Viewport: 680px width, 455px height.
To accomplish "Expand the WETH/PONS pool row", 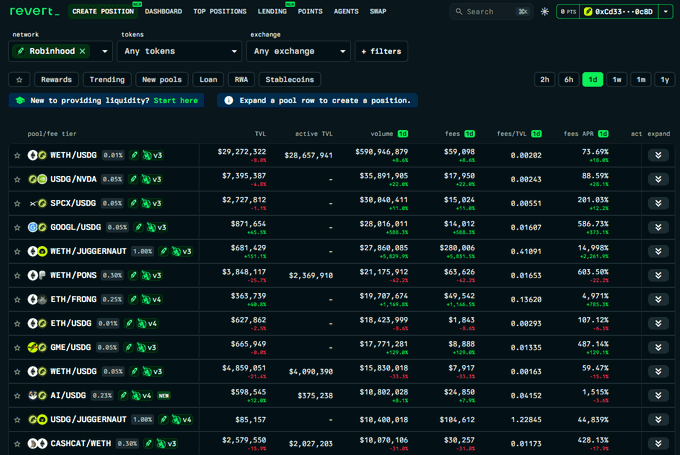I will click(x=658, y=275).
